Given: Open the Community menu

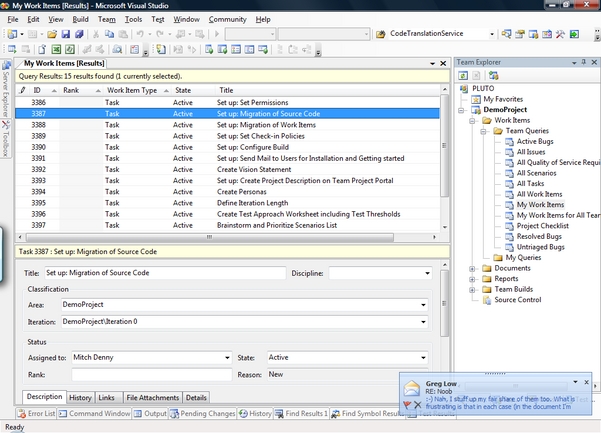Looking at the screenshot, I should coord(227,19).
